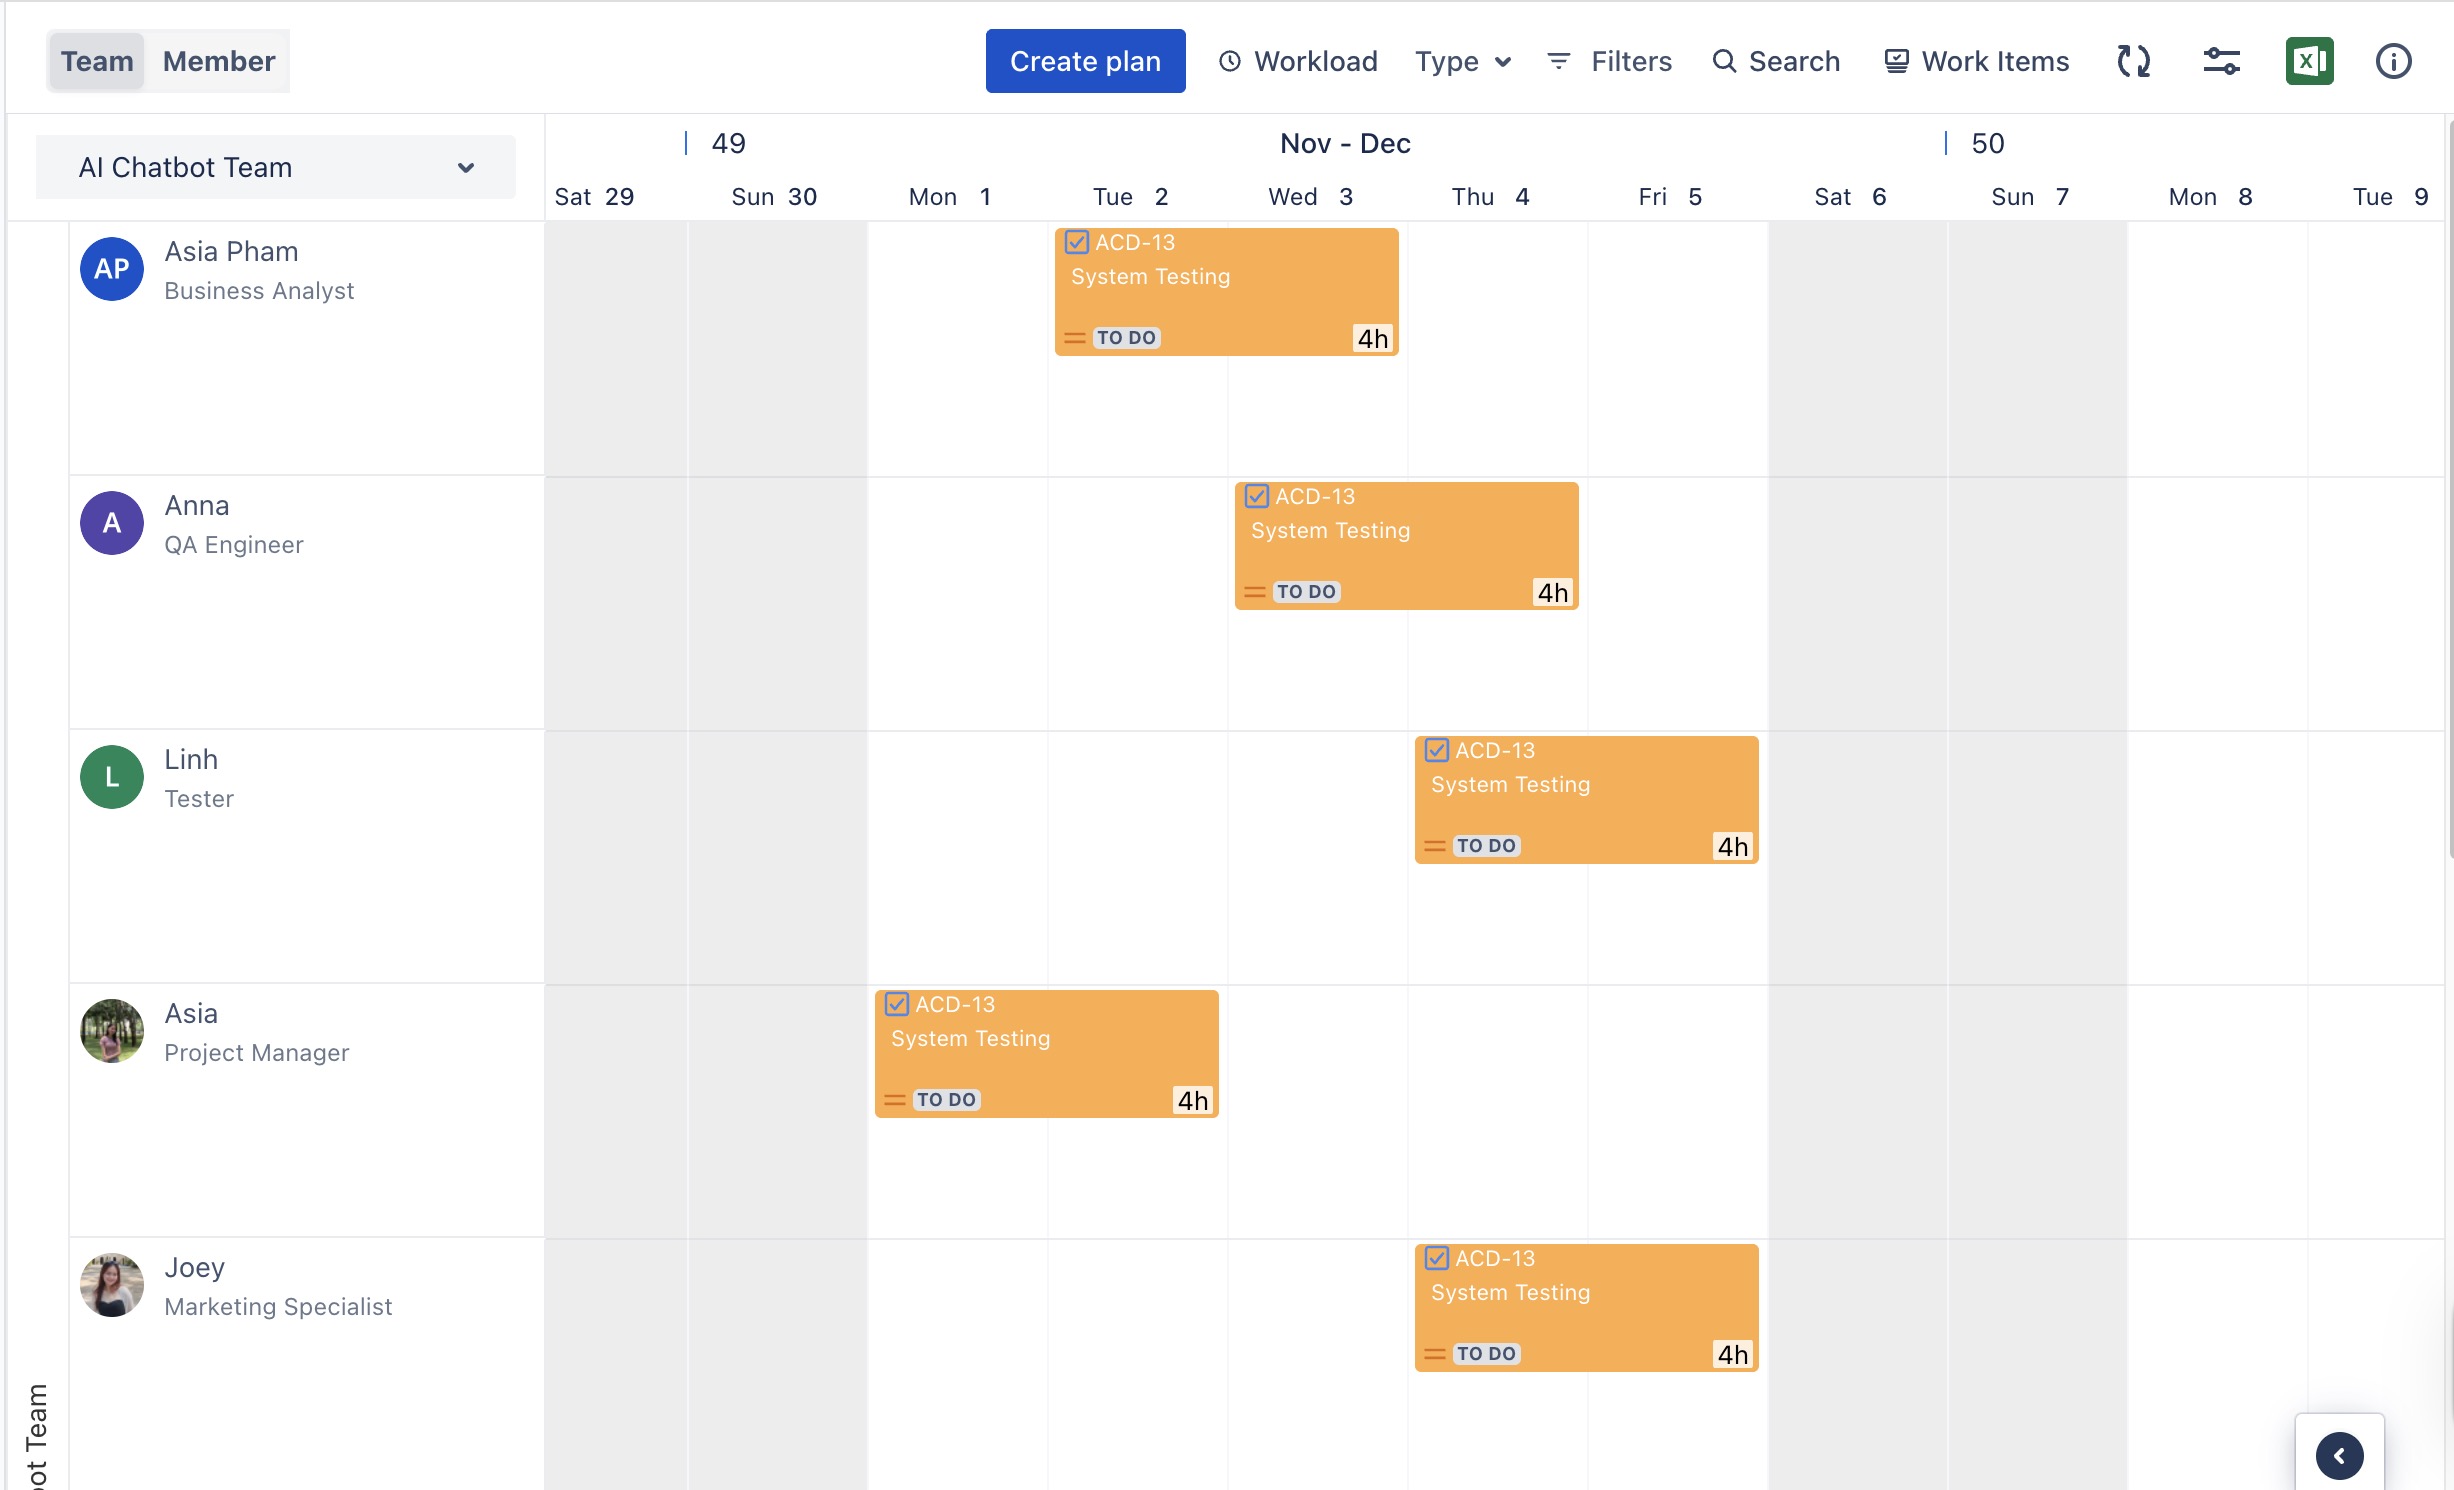The width and height of the screenshot is (2454, 1490).
Task: Switch to the Member tab
Action: click(x=219, y=61)
